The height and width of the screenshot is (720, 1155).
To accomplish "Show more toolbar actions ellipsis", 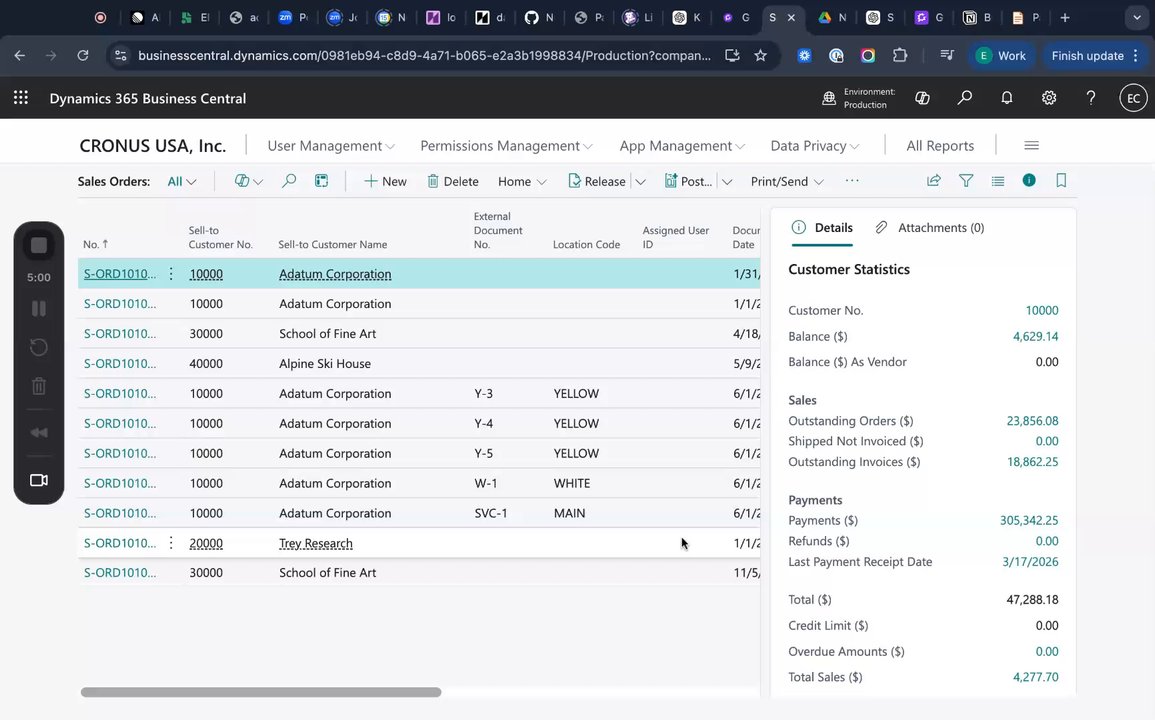I will 852,181.
